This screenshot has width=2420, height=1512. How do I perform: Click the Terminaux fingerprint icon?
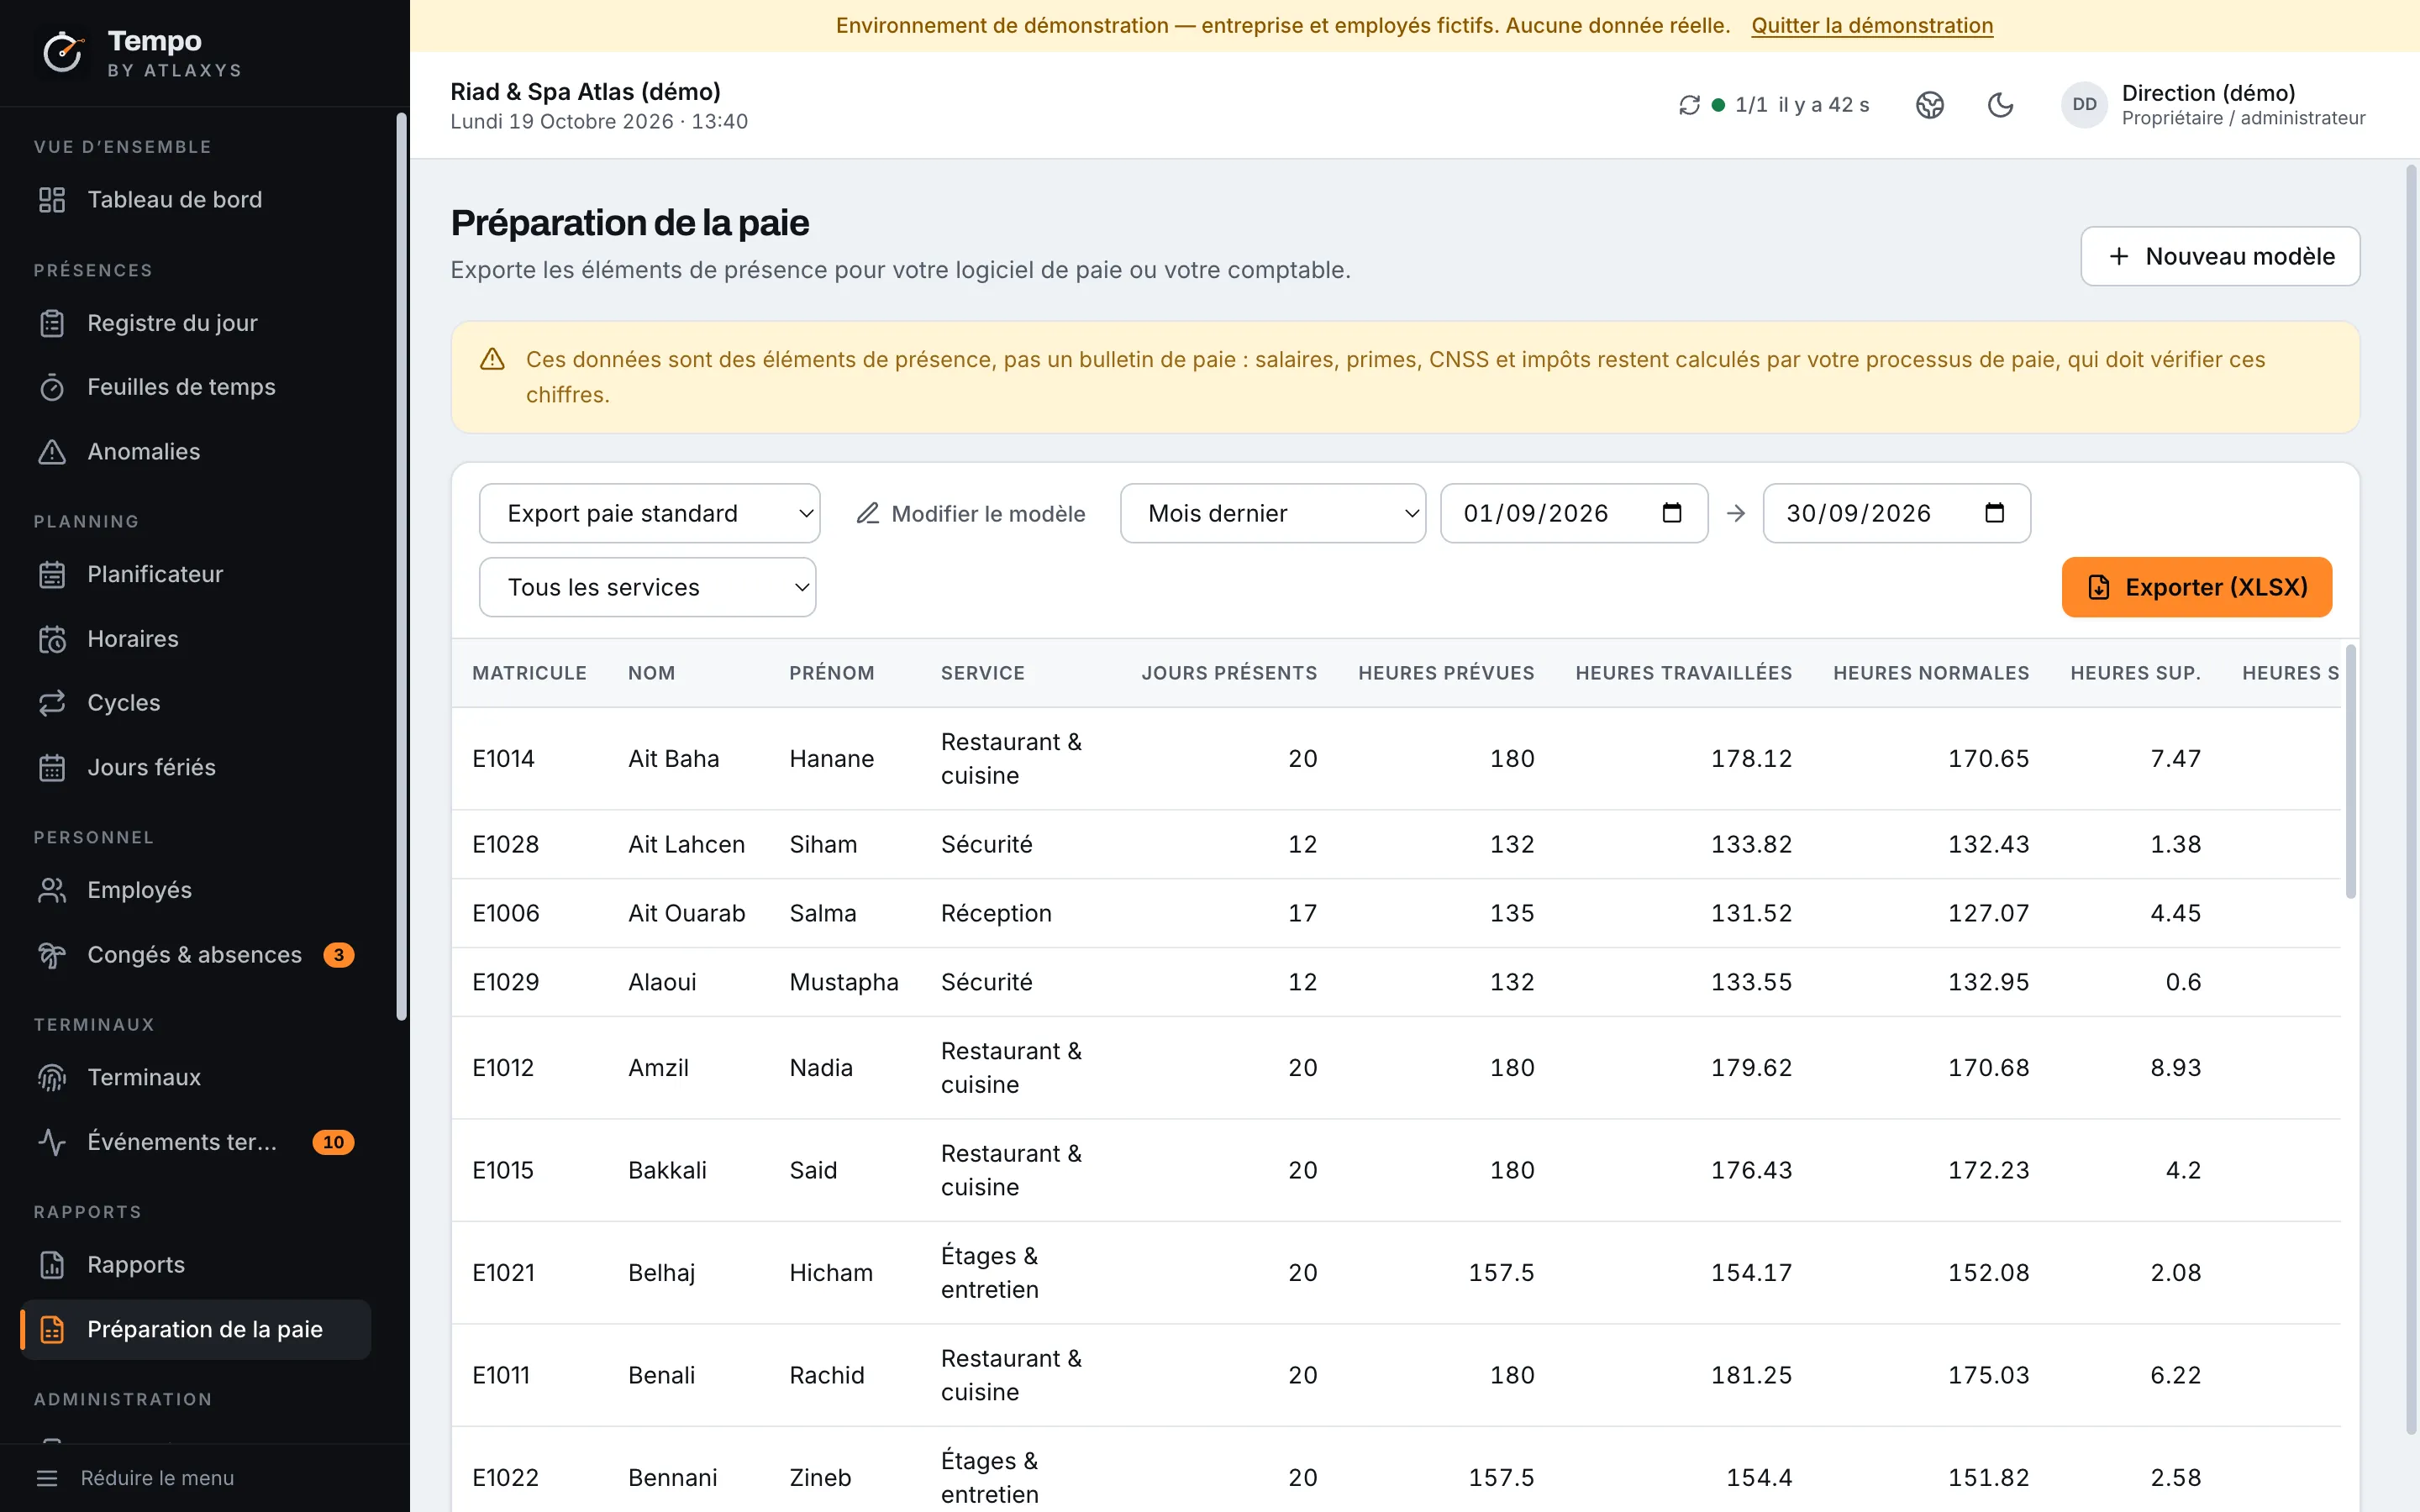click(52, 1078)
